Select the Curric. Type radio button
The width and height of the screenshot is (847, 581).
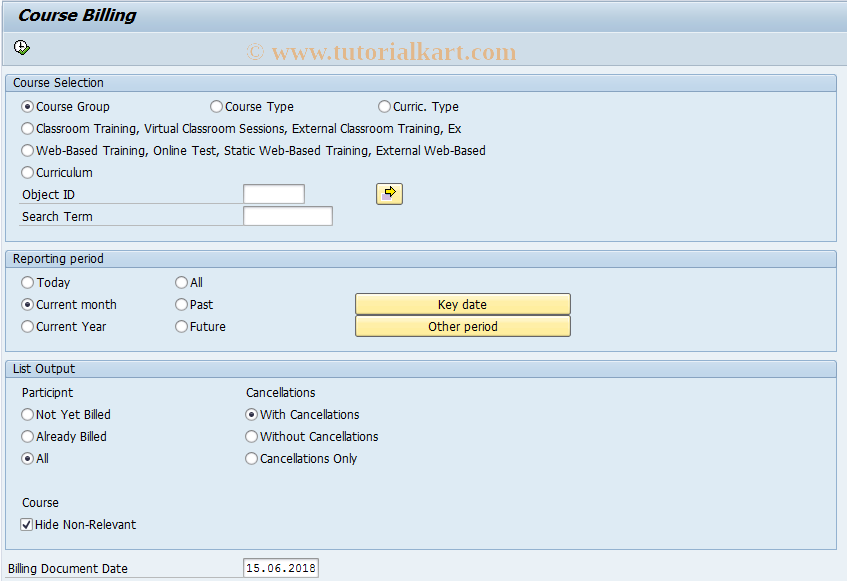[384, 106]
